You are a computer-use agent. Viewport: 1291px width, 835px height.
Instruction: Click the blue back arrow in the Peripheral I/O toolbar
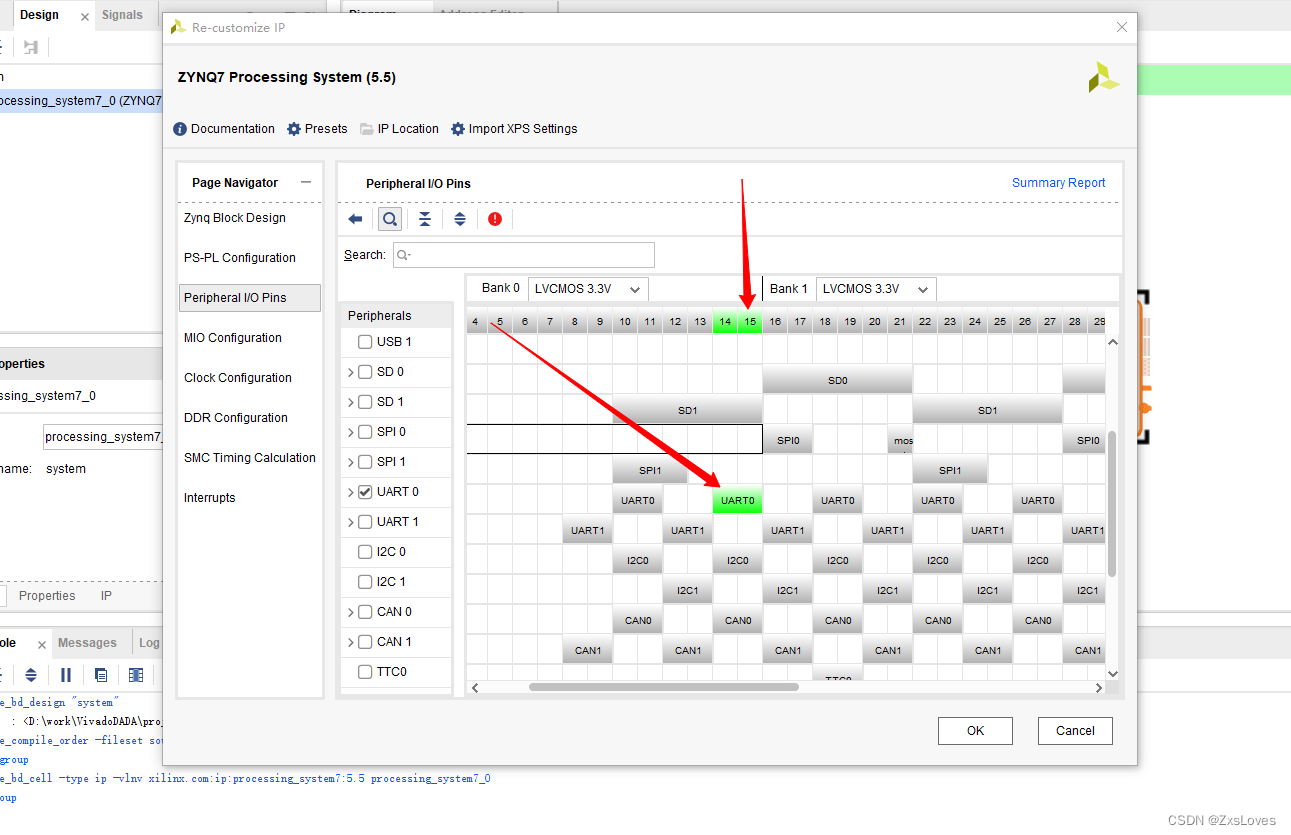355,219
